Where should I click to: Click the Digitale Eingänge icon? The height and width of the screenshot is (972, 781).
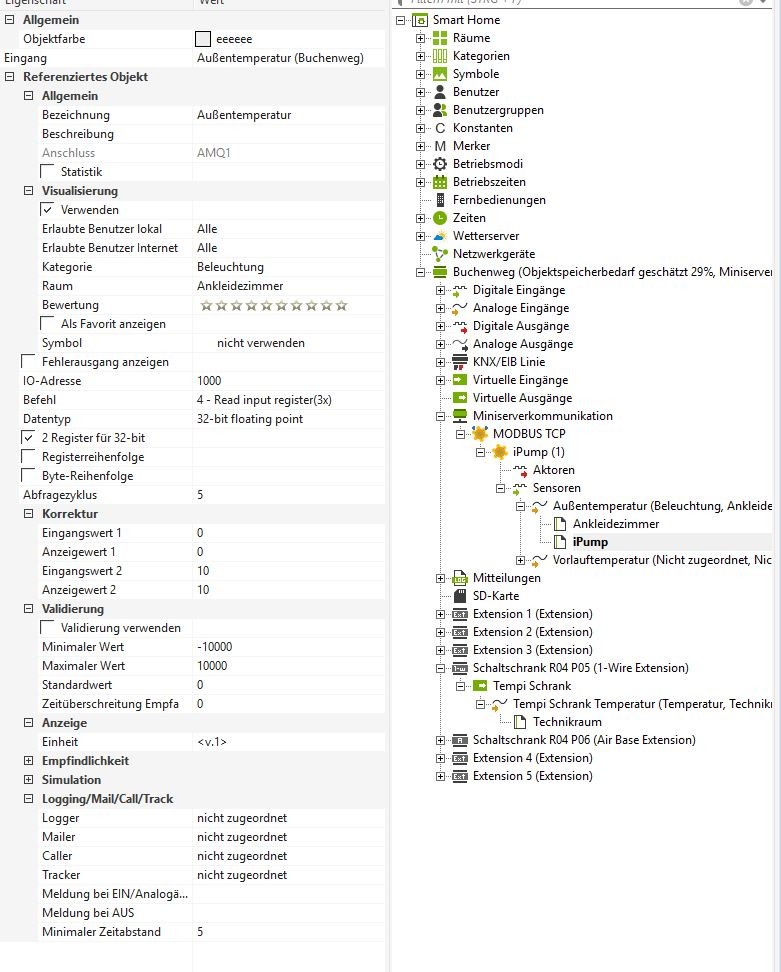(459, 289)
